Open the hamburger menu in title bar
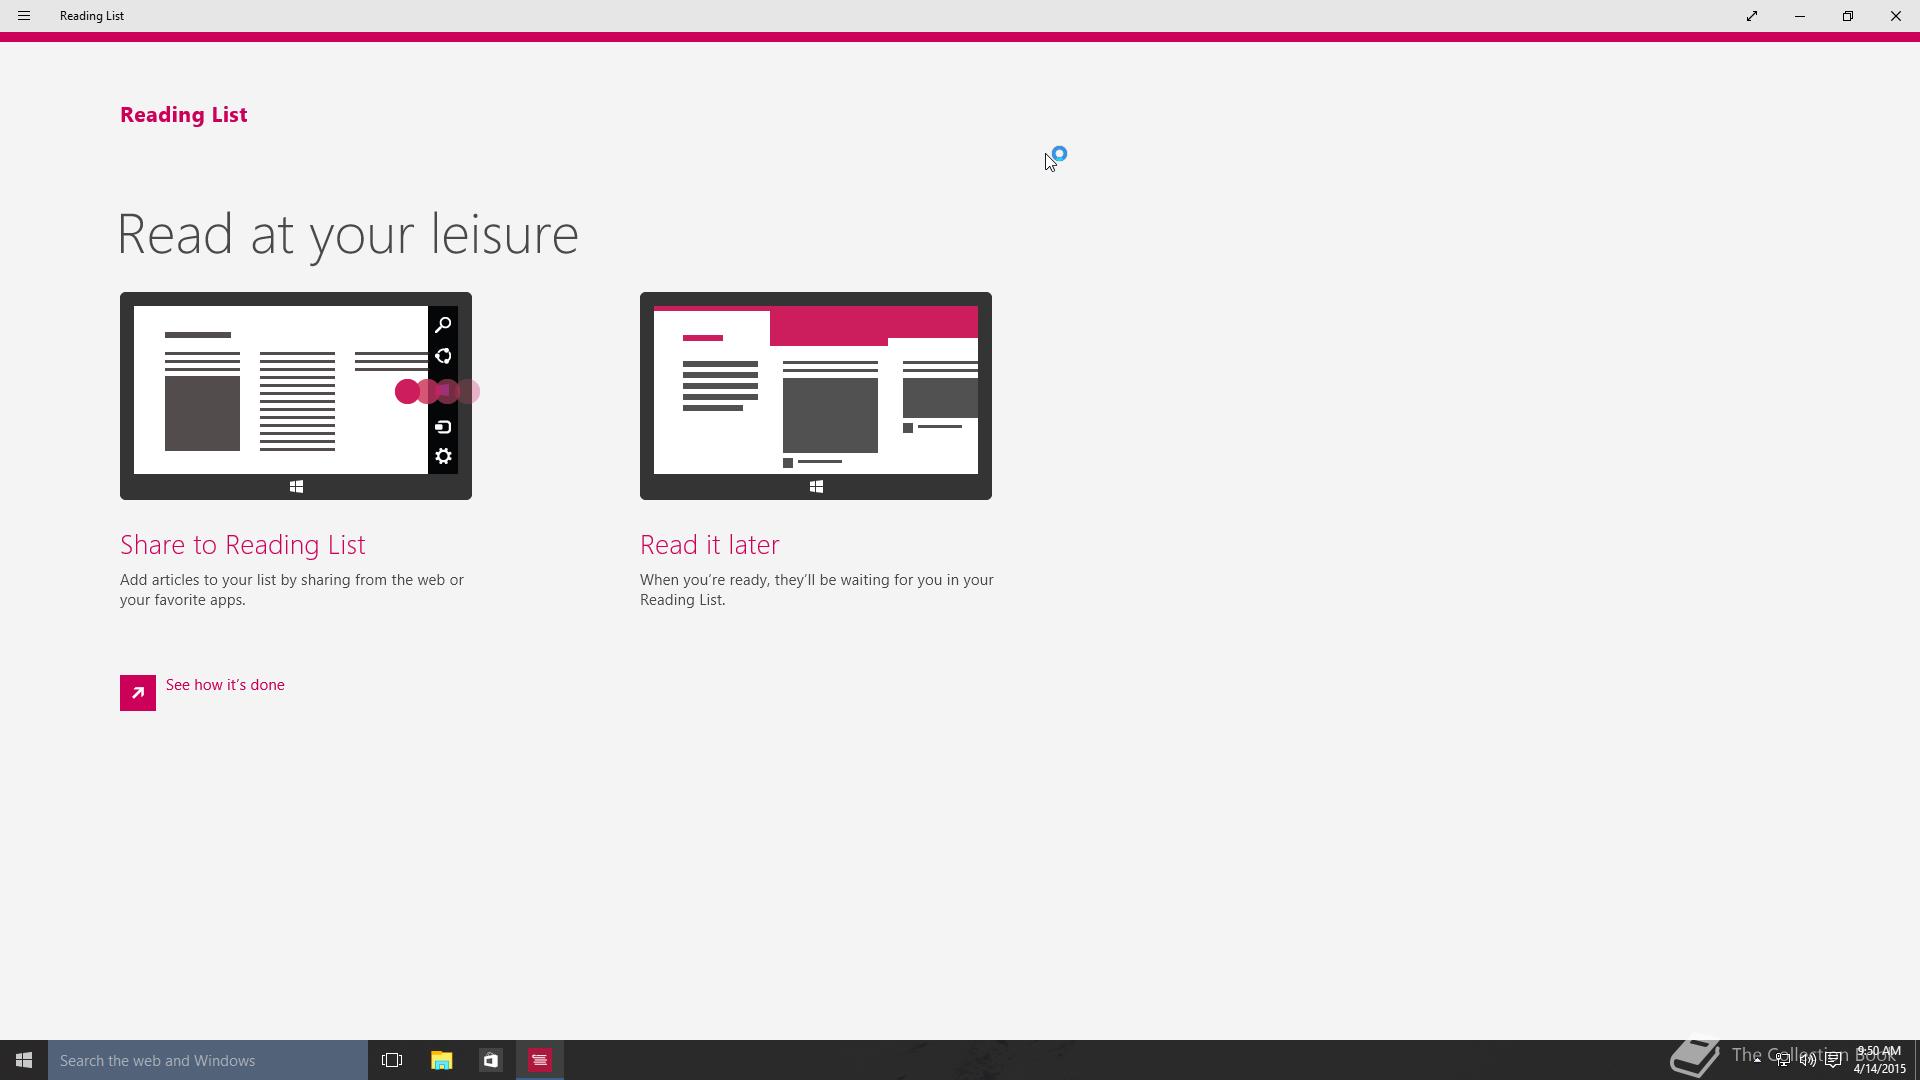Image resolution: width=1920 pixels, height=1080 pixels. click(24, 16)
